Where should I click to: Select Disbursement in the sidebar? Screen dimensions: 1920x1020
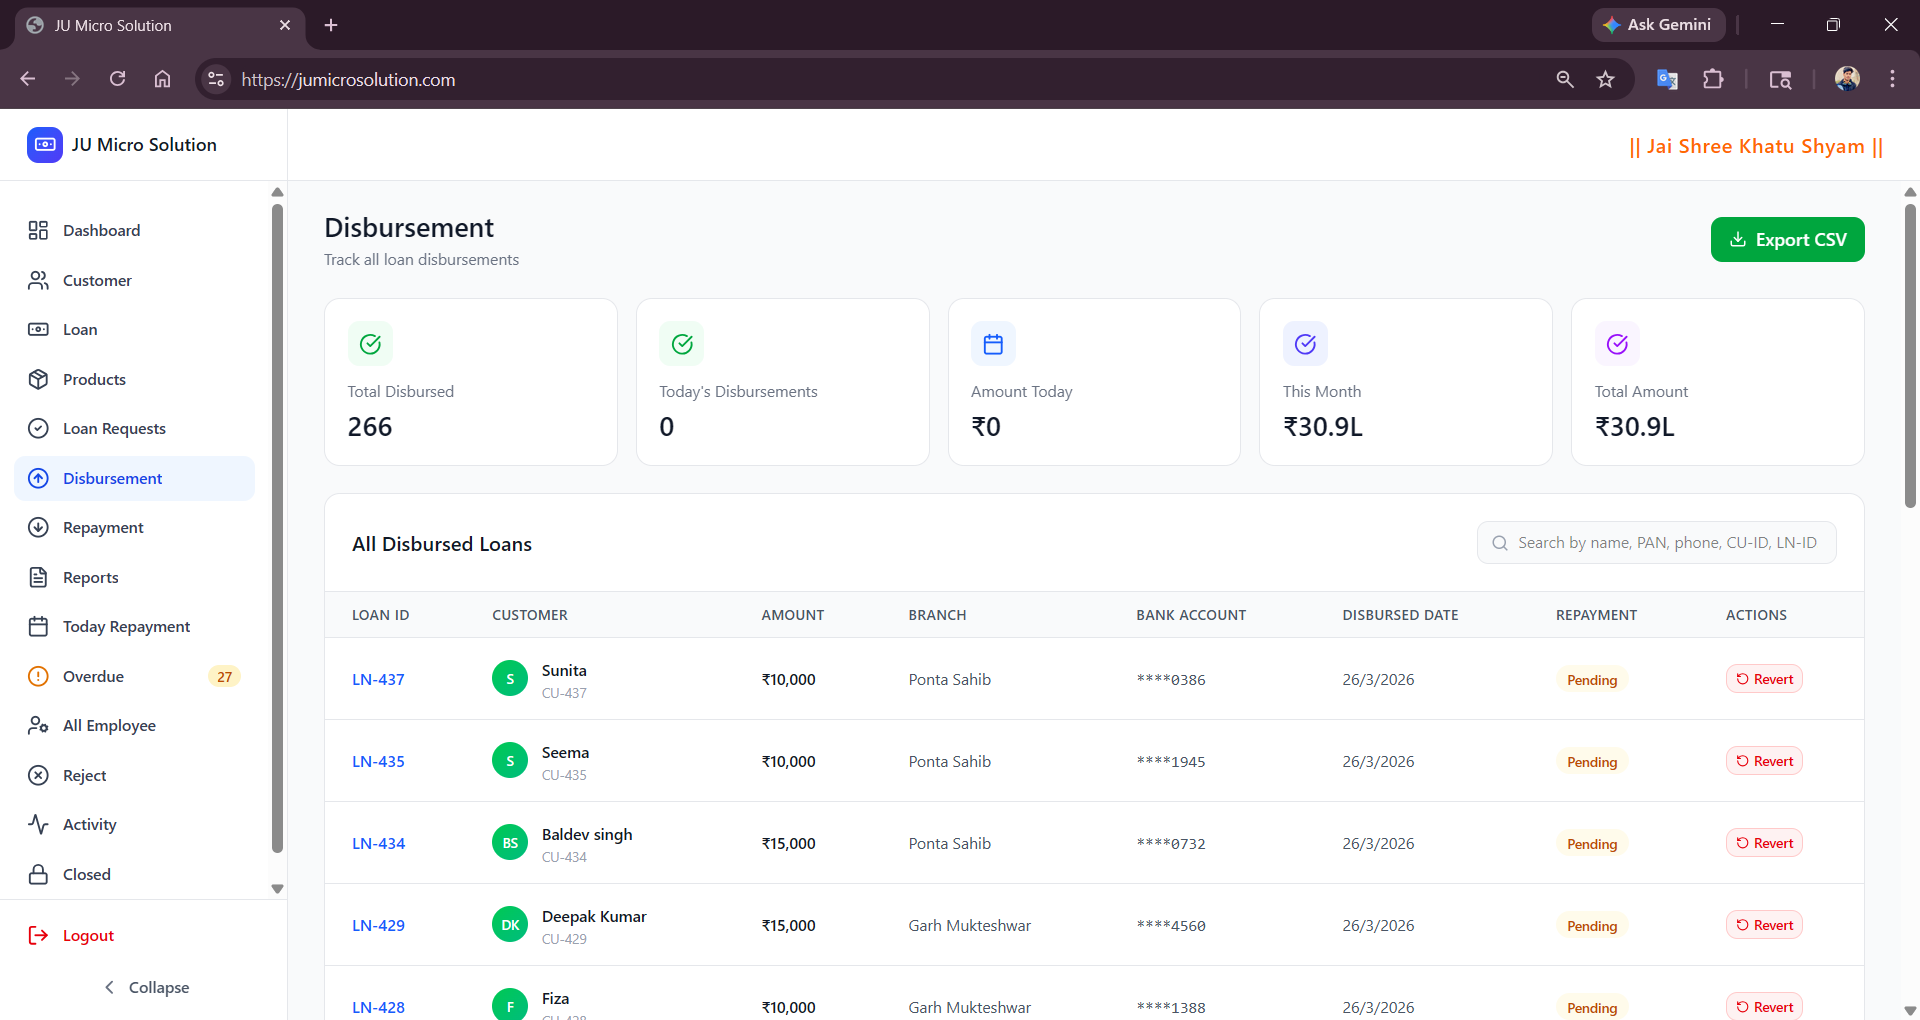[134, 478]
